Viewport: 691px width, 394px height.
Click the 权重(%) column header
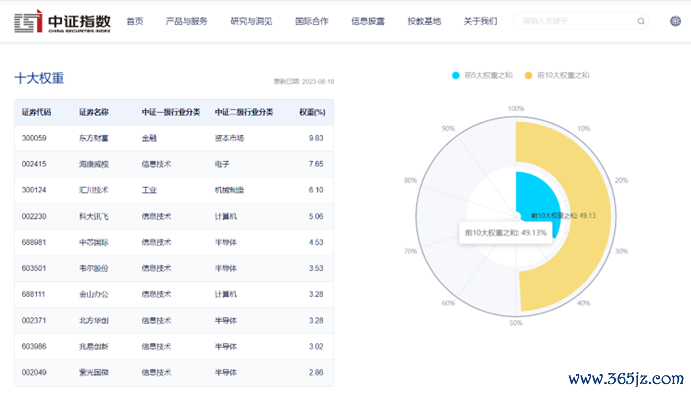(312, 112)
